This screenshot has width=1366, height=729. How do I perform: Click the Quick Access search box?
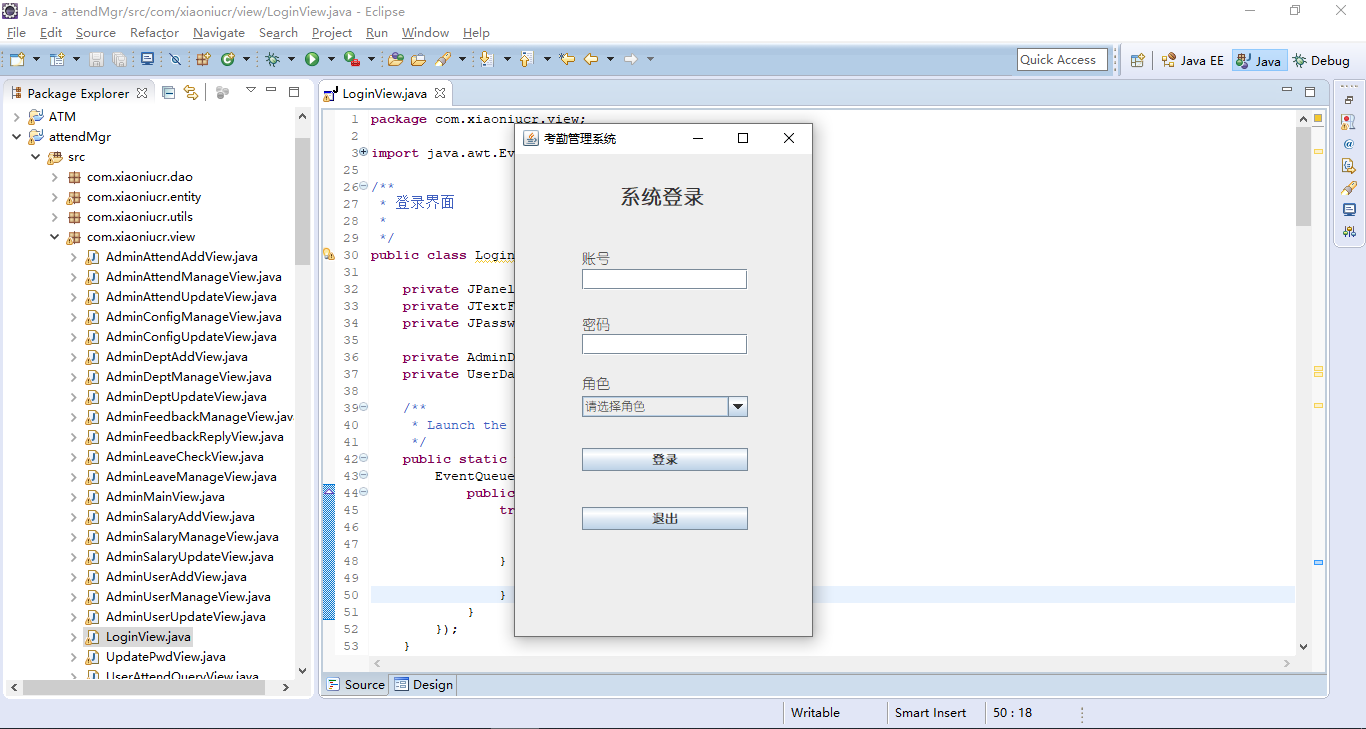tap(1062, 60)
